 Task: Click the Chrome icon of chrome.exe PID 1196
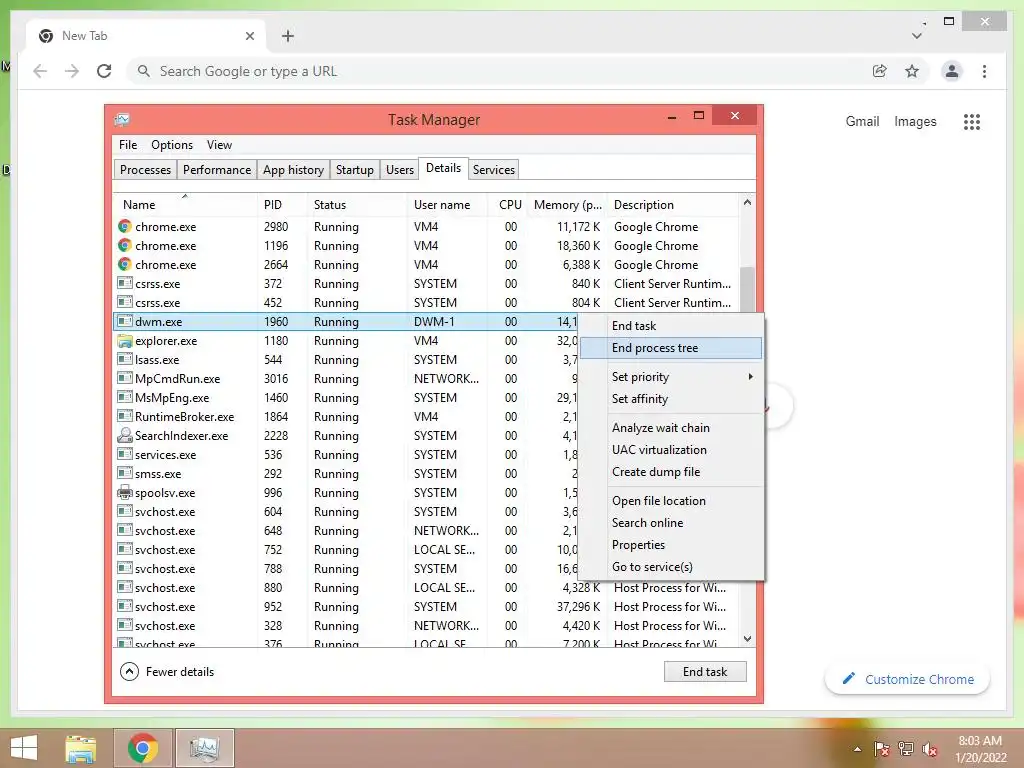click(x=125, y=246)
